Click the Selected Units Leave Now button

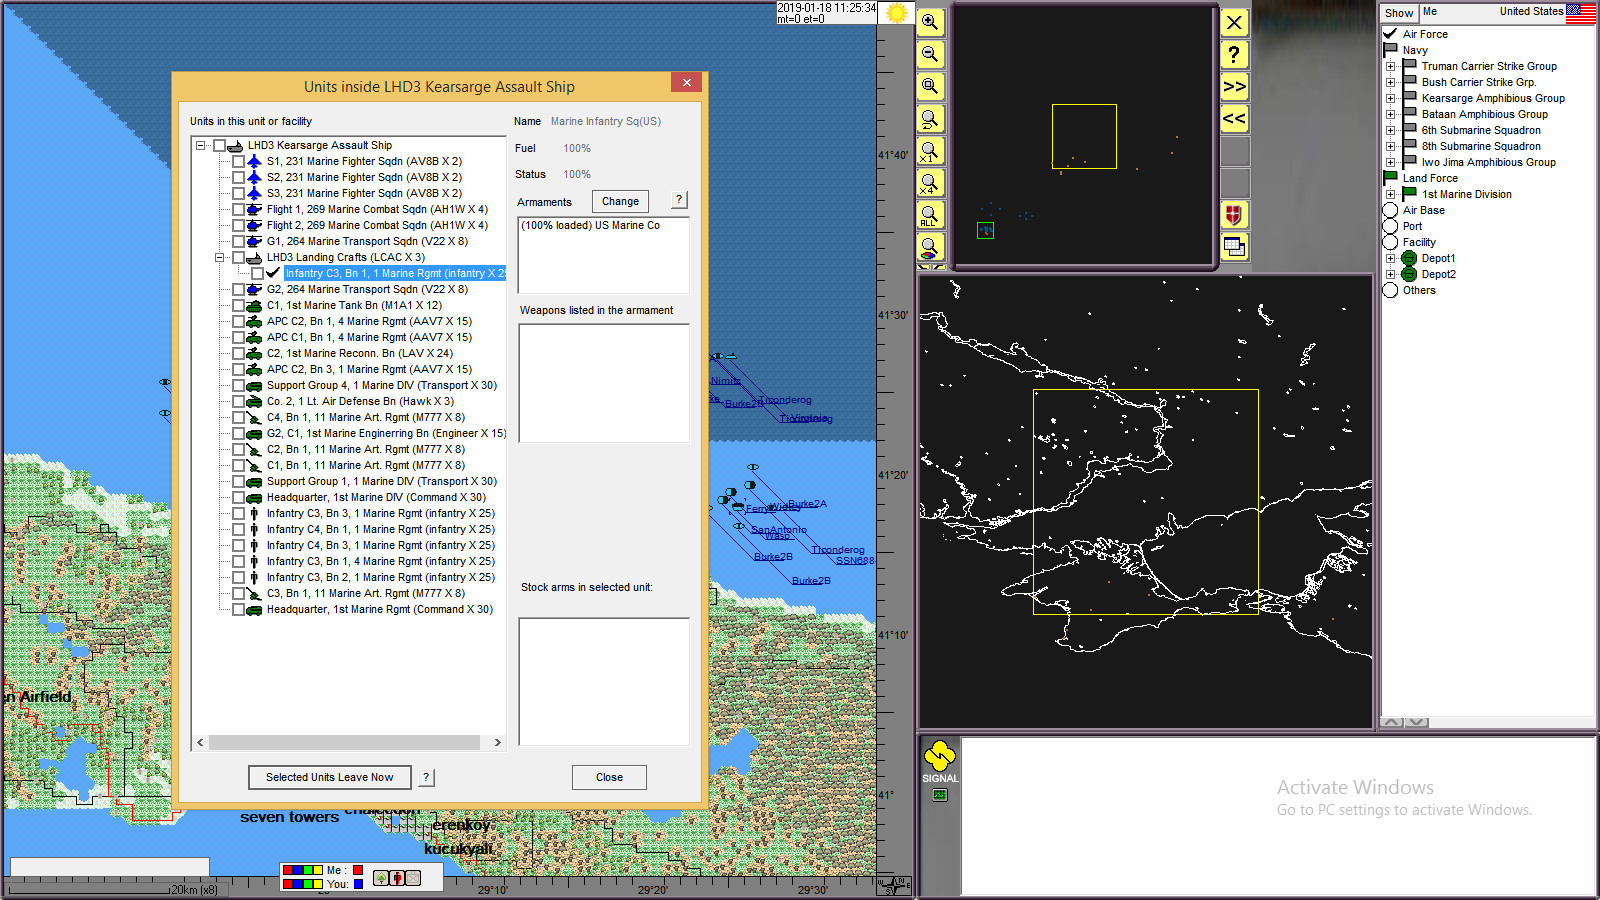click(x=329, y=777)
